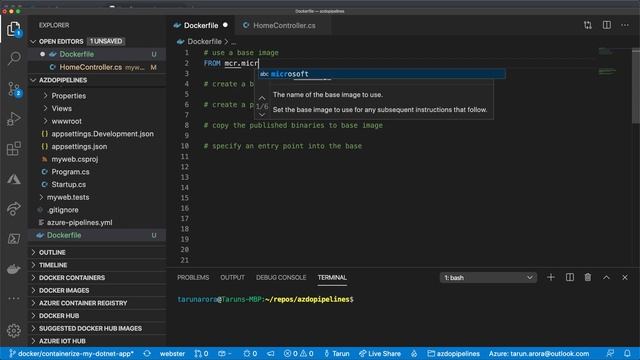
Task: Open the PowerShell terminal-style activity icon
Action: (x=14, y=239)
